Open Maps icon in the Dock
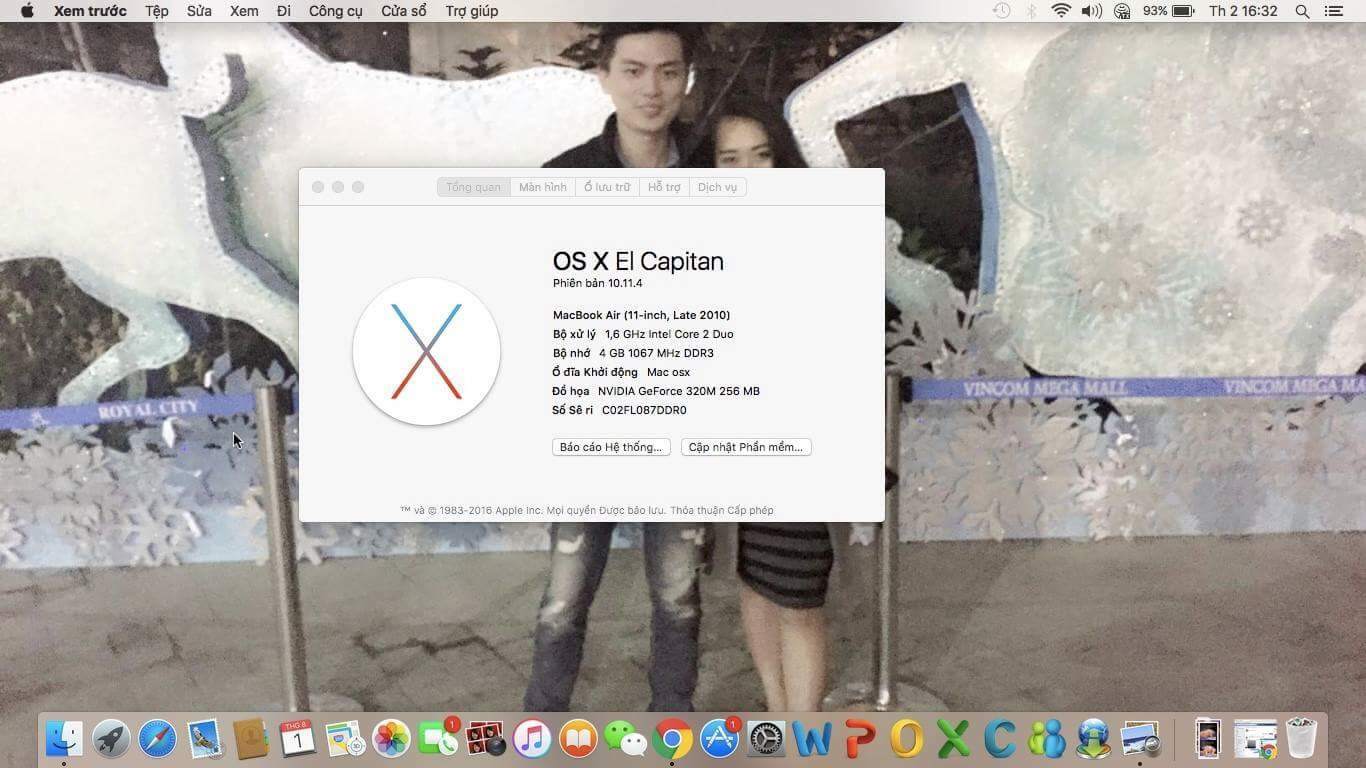Viewport: 1366px width, 768px height. coord(345,739)
